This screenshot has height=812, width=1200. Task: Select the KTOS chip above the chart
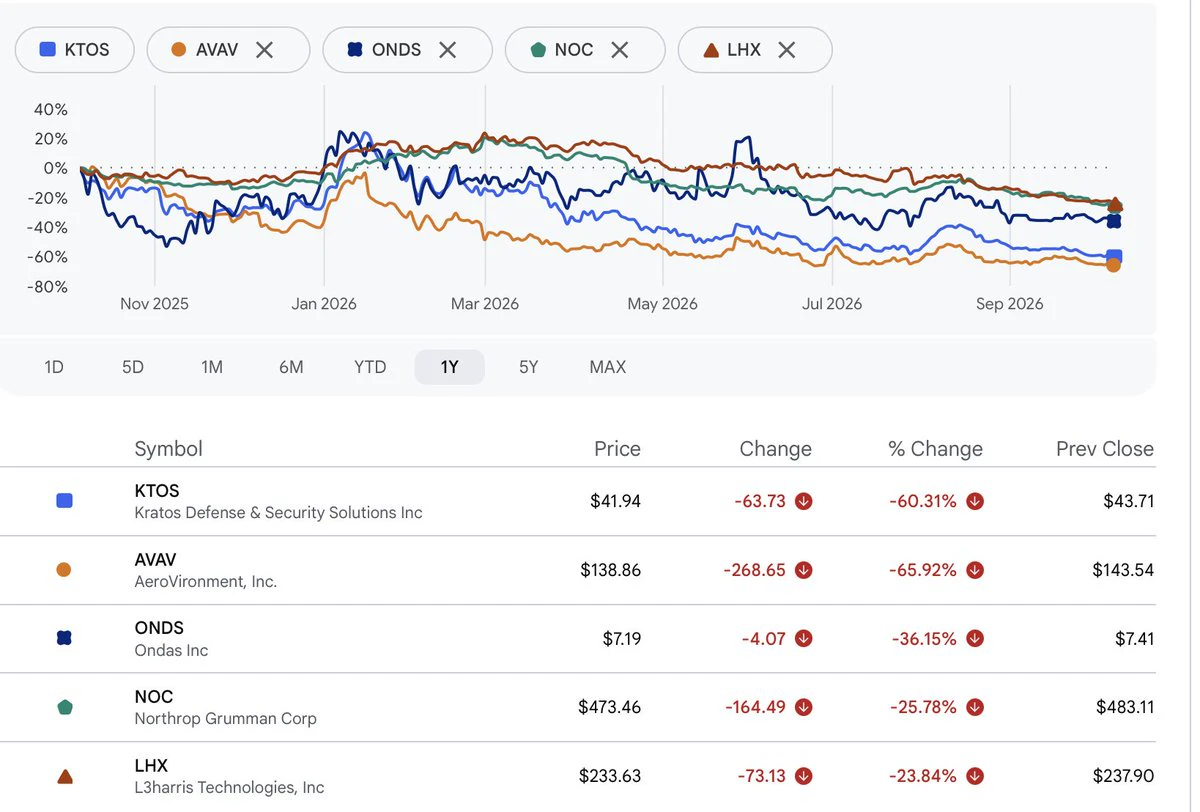pyautogui.click(x=75, y=50)
